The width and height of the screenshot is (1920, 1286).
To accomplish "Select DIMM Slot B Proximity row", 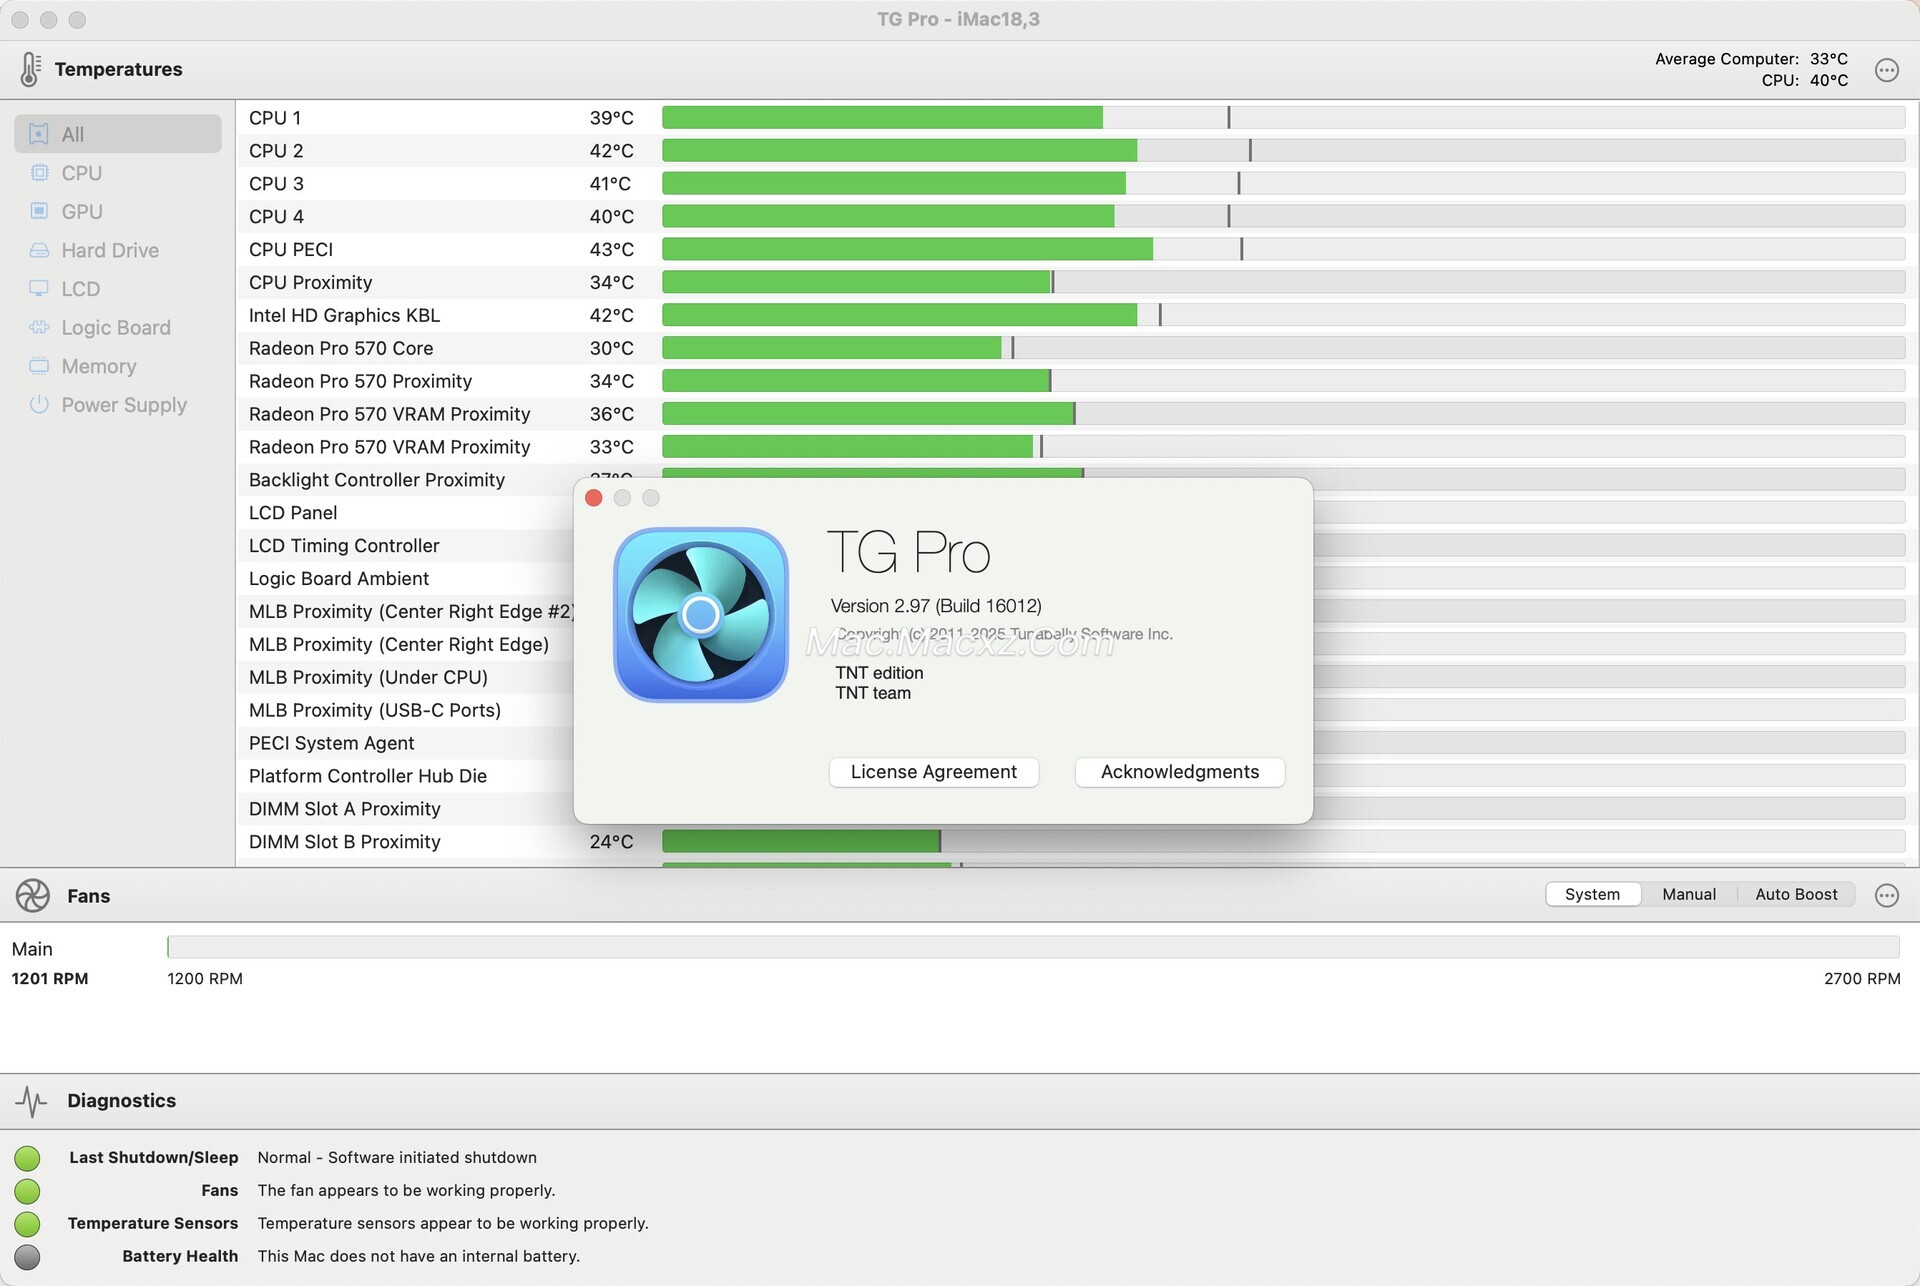I will (x=1077, y=842).
